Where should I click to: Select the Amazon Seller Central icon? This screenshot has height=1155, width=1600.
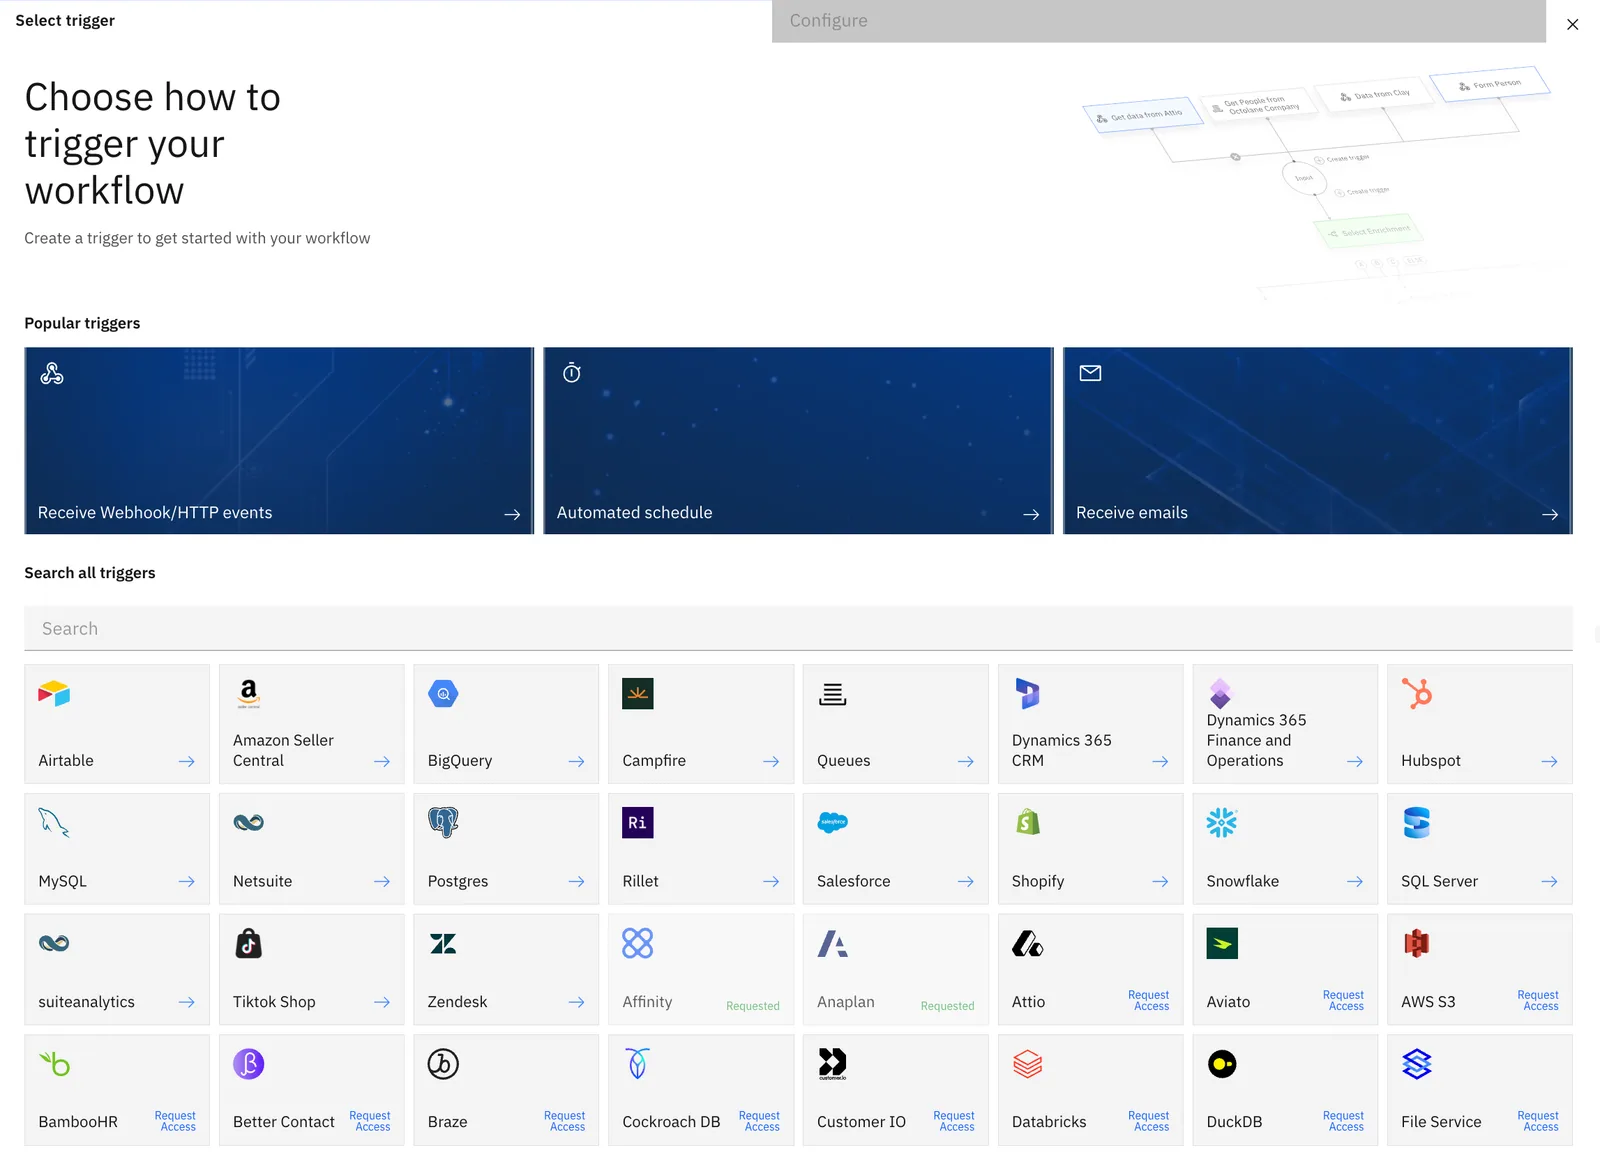(x=248, y=694)
